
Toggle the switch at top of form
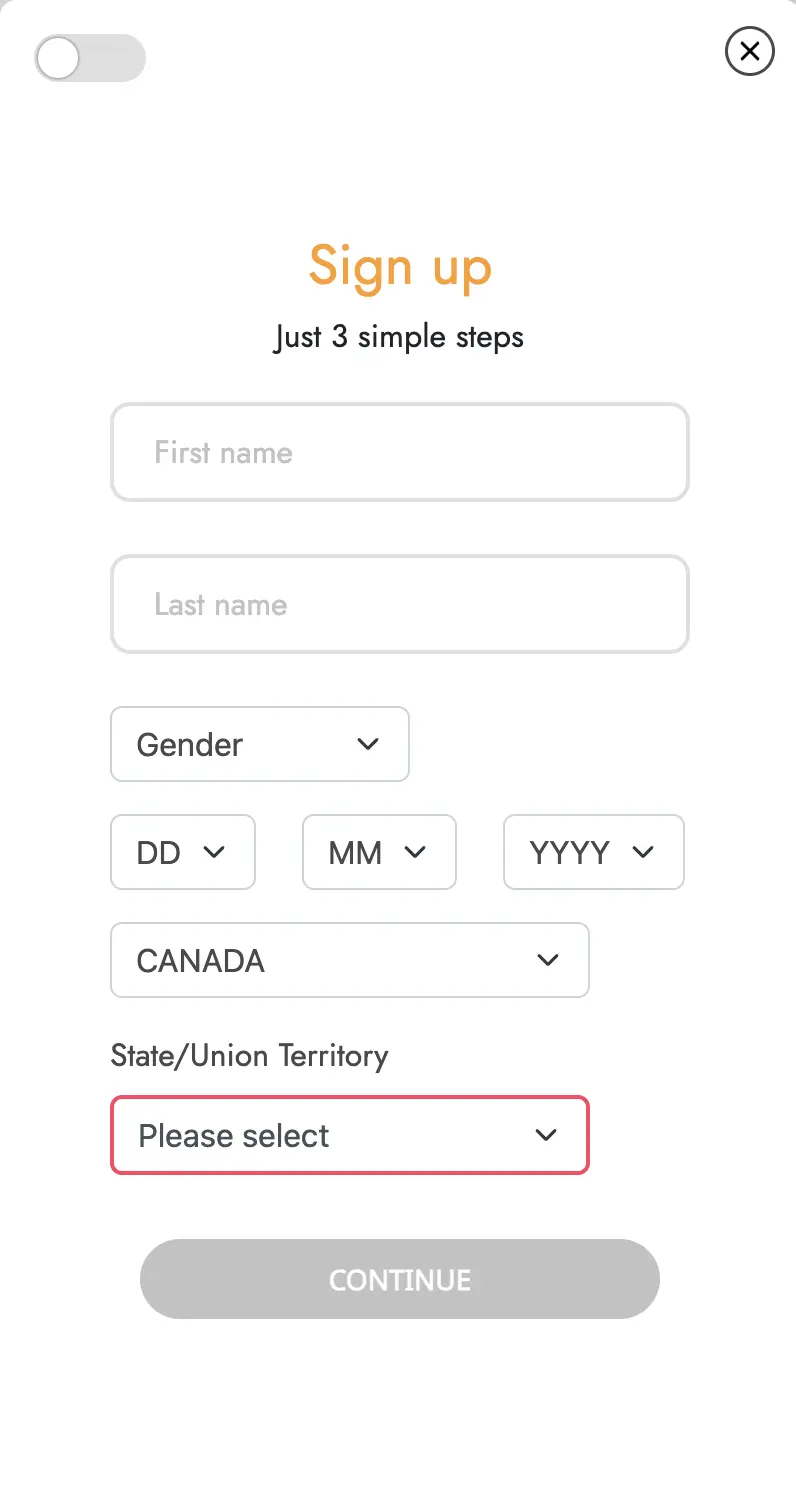click(90, 58)
